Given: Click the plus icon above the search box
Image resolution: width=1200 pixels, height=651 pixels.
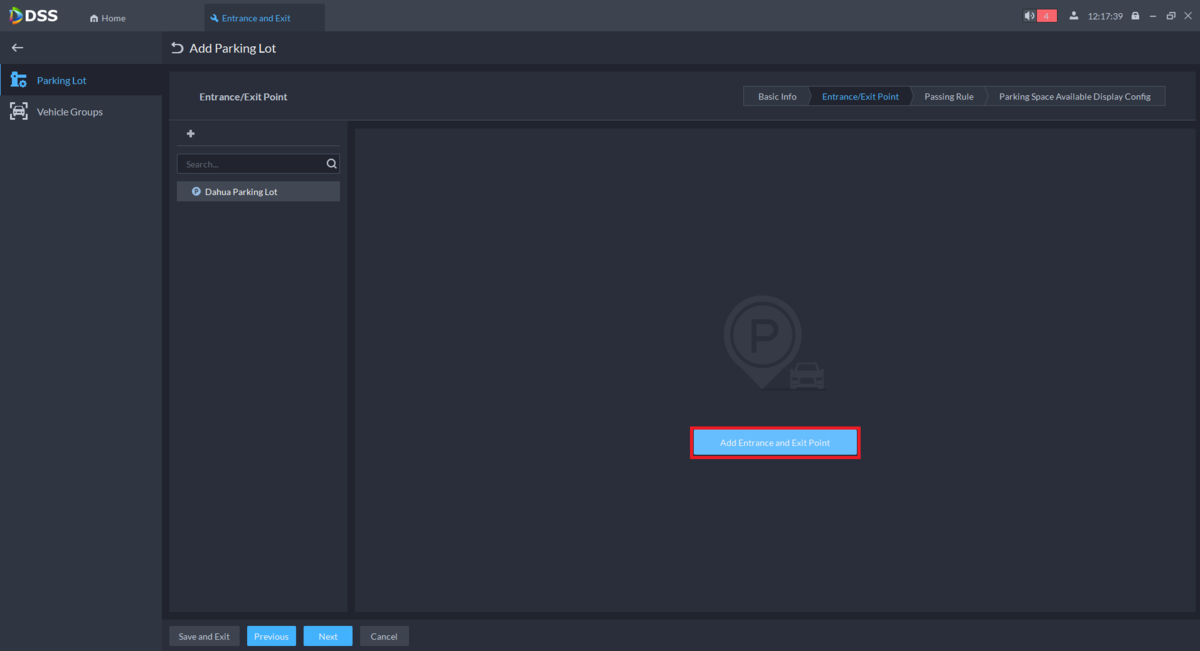Looking at the screenshot, I should coord(191,134).
